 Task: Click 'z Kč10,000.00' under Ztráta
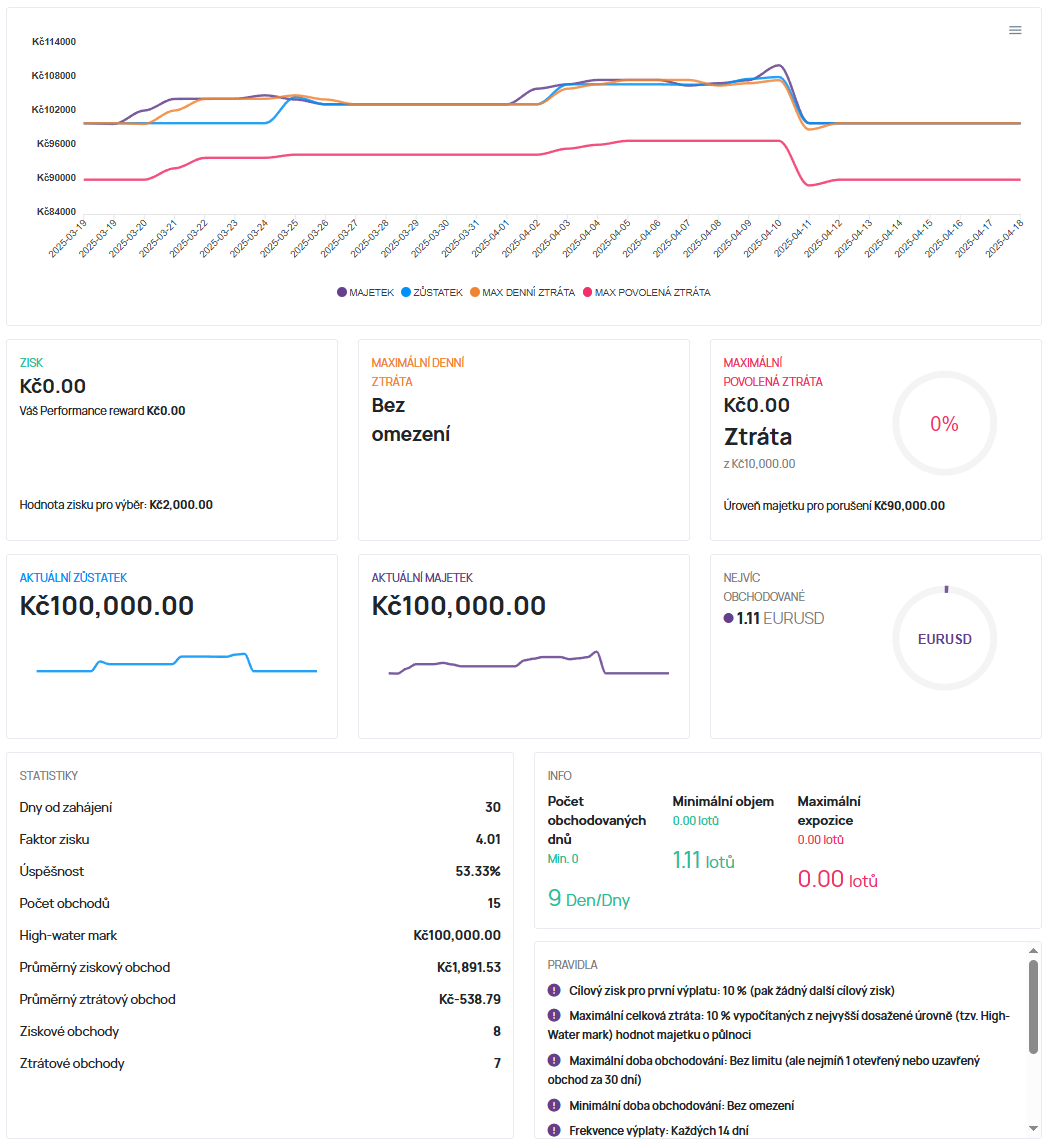coord(759,464)
